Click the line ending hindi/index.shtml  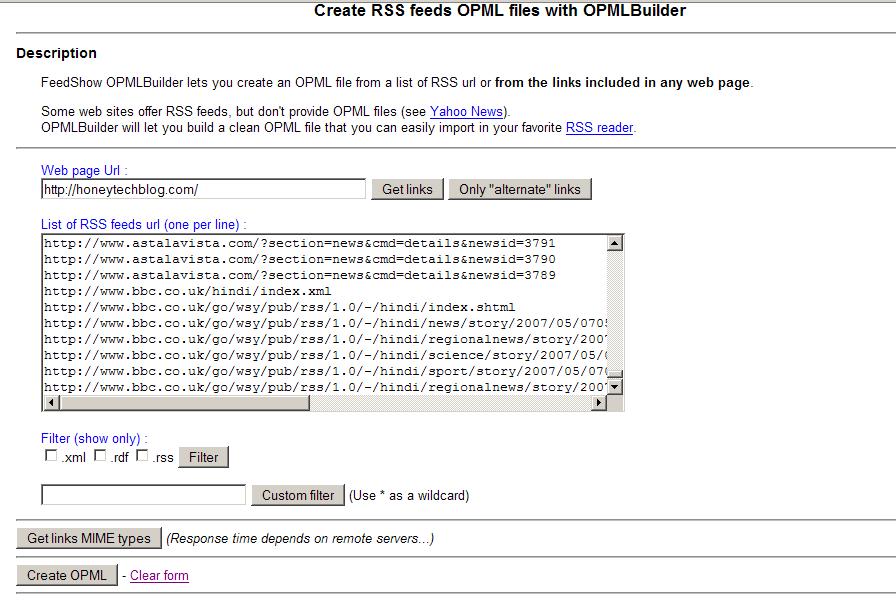(x=279, y=307)
